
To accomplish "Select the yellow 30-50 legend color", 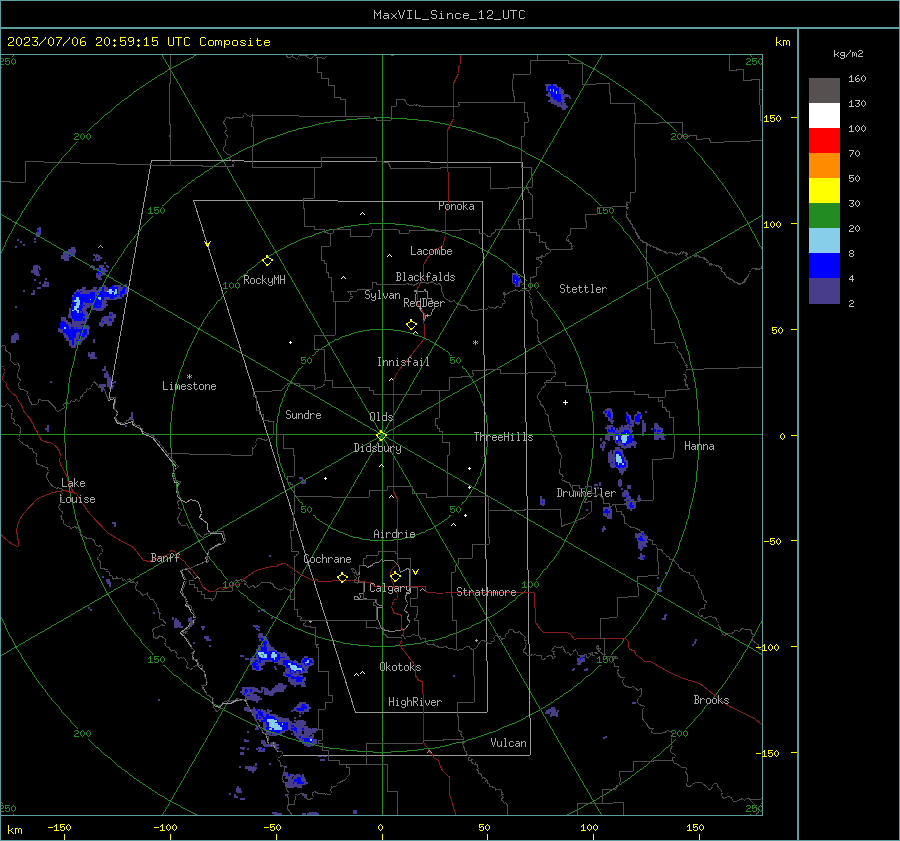I will pyautogui.click(x=824, y=191).
